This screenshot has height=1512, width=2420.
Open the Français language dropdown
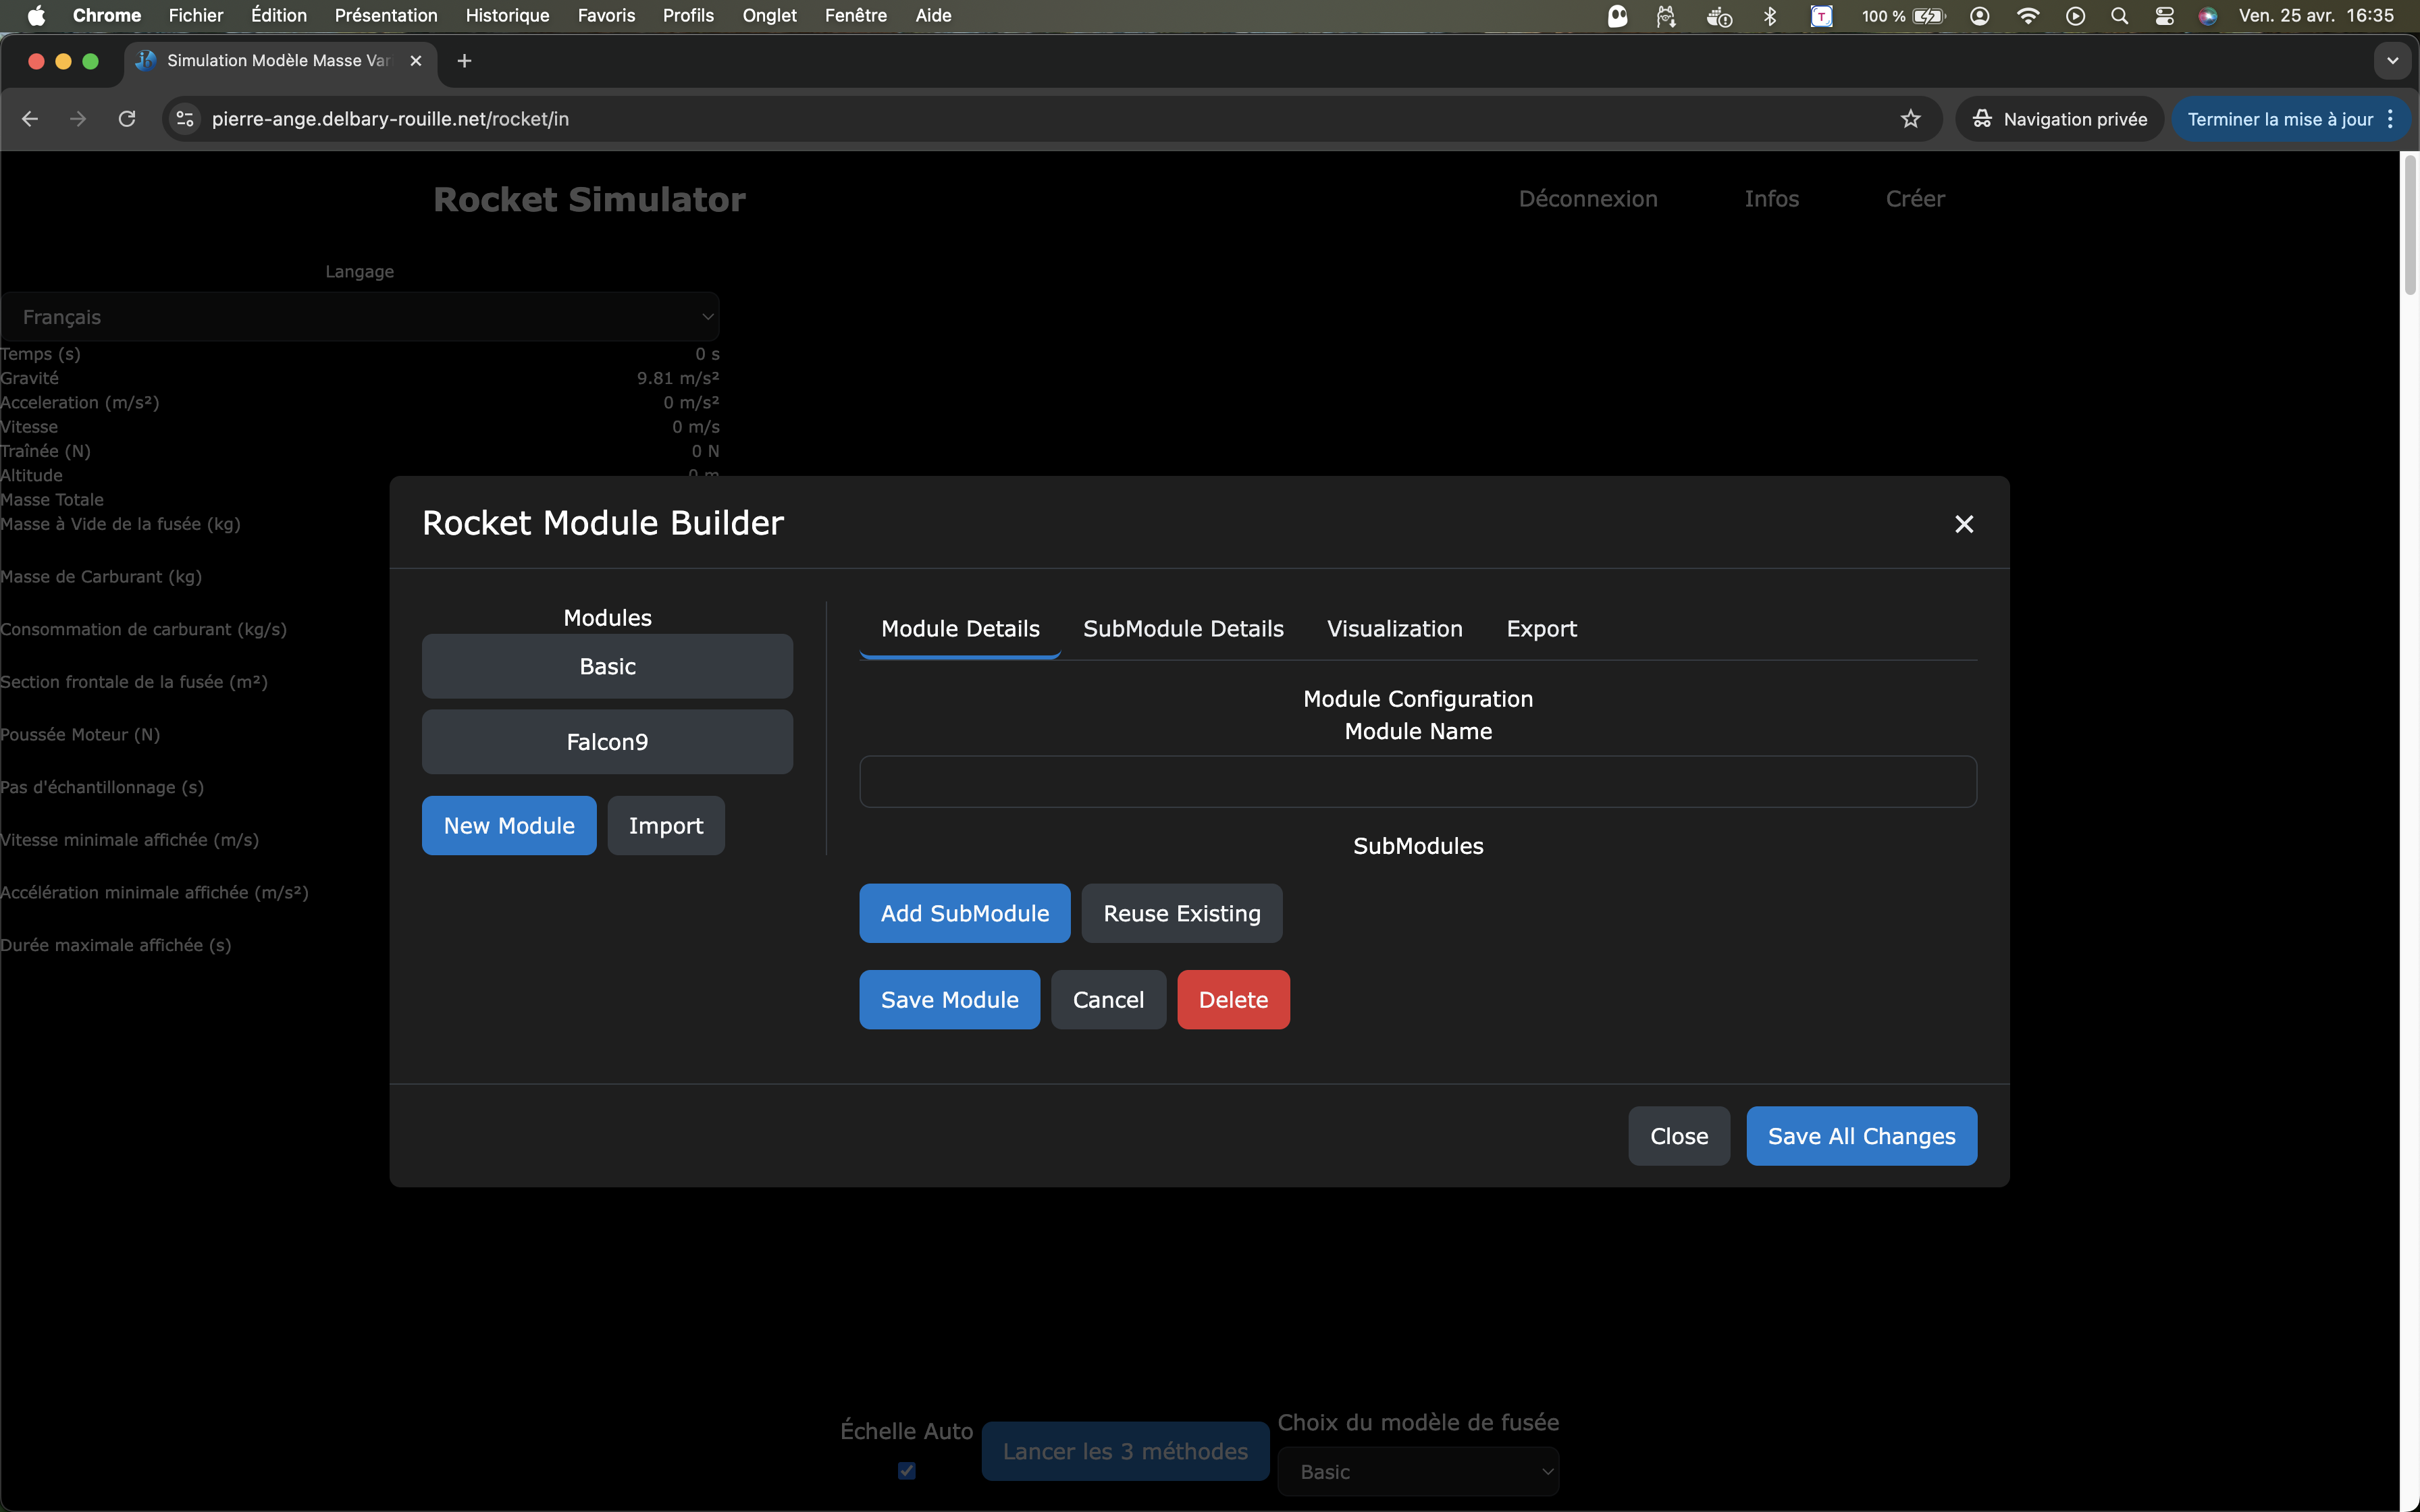360,317
